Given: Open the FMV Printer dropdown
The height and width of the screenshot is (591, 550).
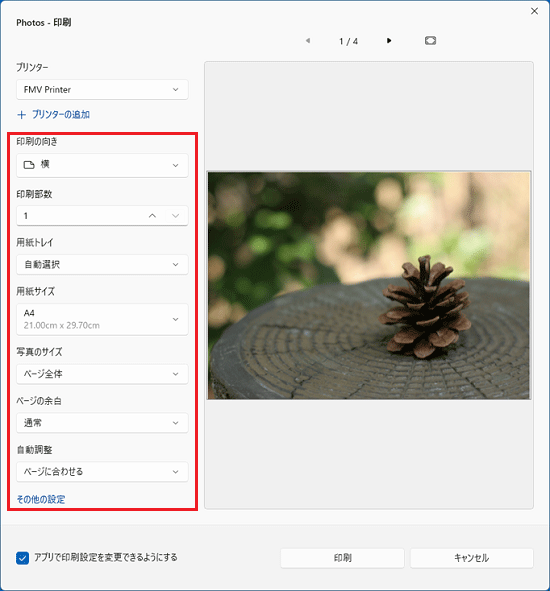Looking at the screenshot, I should (x=102, y=89).
